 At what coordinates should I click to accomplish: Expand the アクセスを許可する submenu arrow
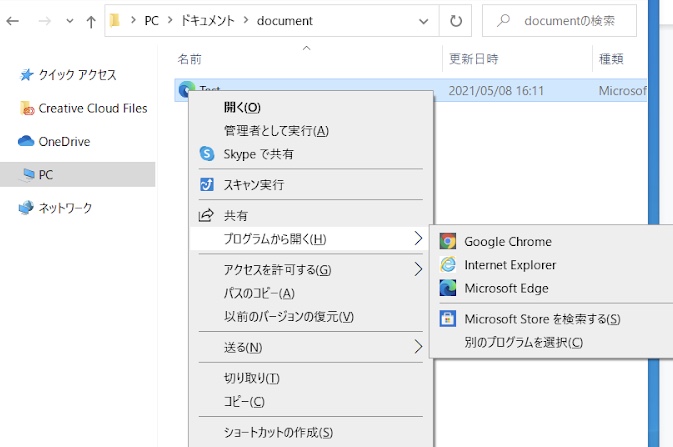418,269
